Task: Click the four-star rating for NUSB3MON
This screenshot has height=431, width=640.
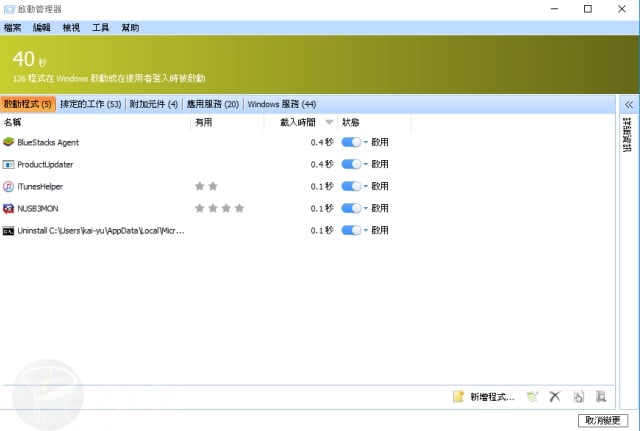Action: tap(219, 208)
